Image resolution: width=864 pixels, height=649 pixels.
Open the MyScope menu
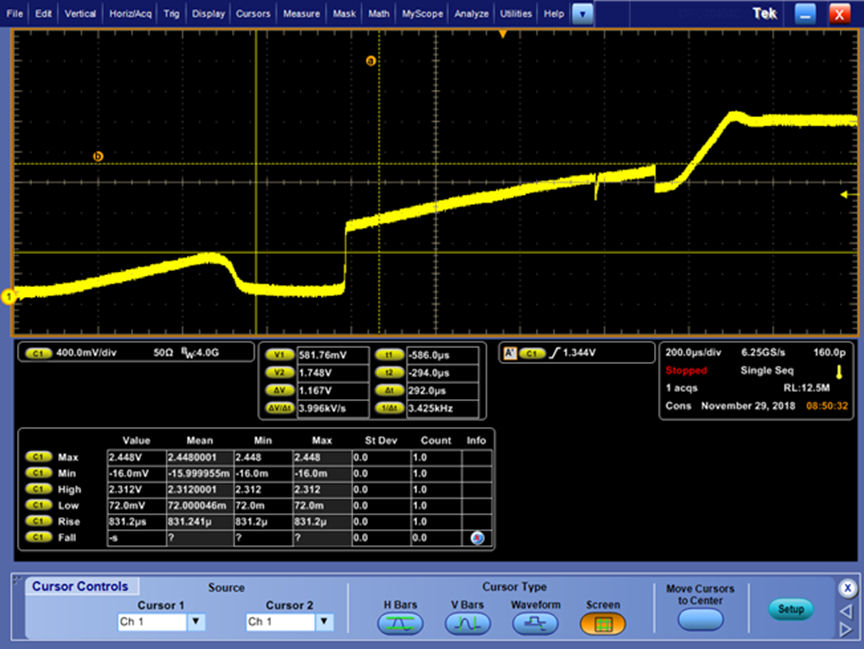point(422,14)
